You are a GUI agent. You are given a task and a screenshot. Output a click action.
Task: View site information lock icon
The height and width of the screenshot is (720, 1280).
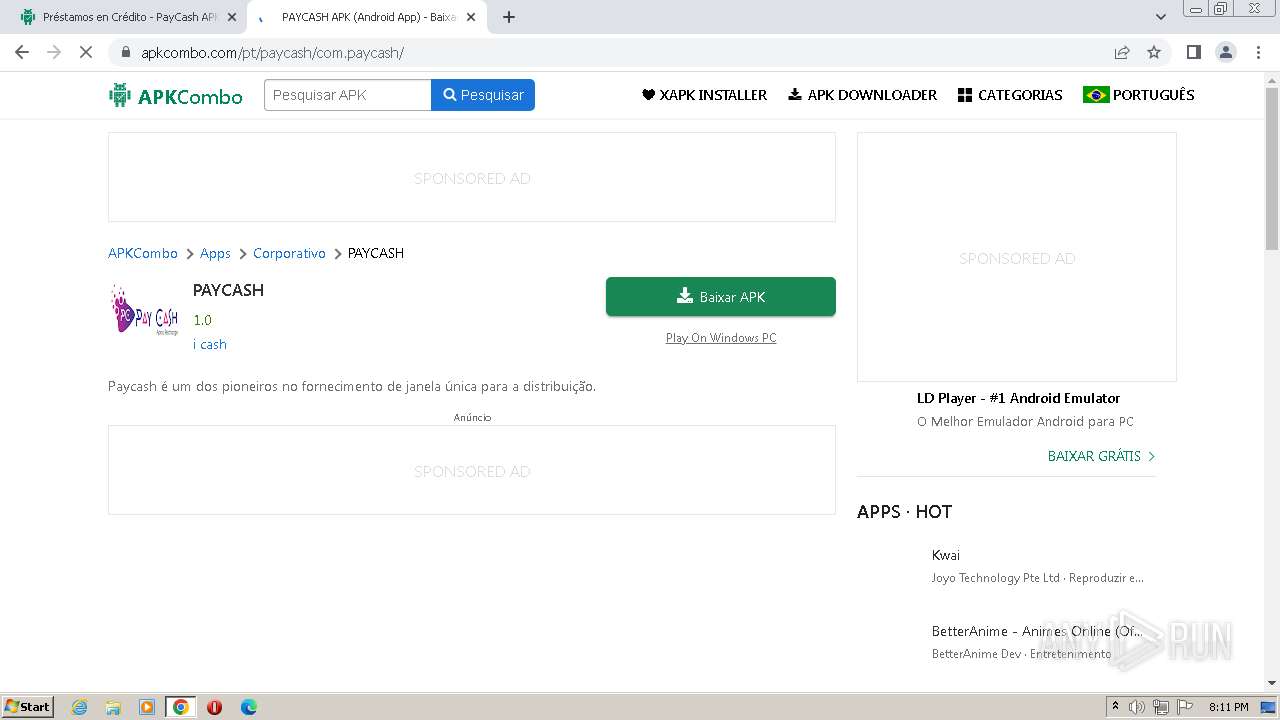click(x=125, y=52)
